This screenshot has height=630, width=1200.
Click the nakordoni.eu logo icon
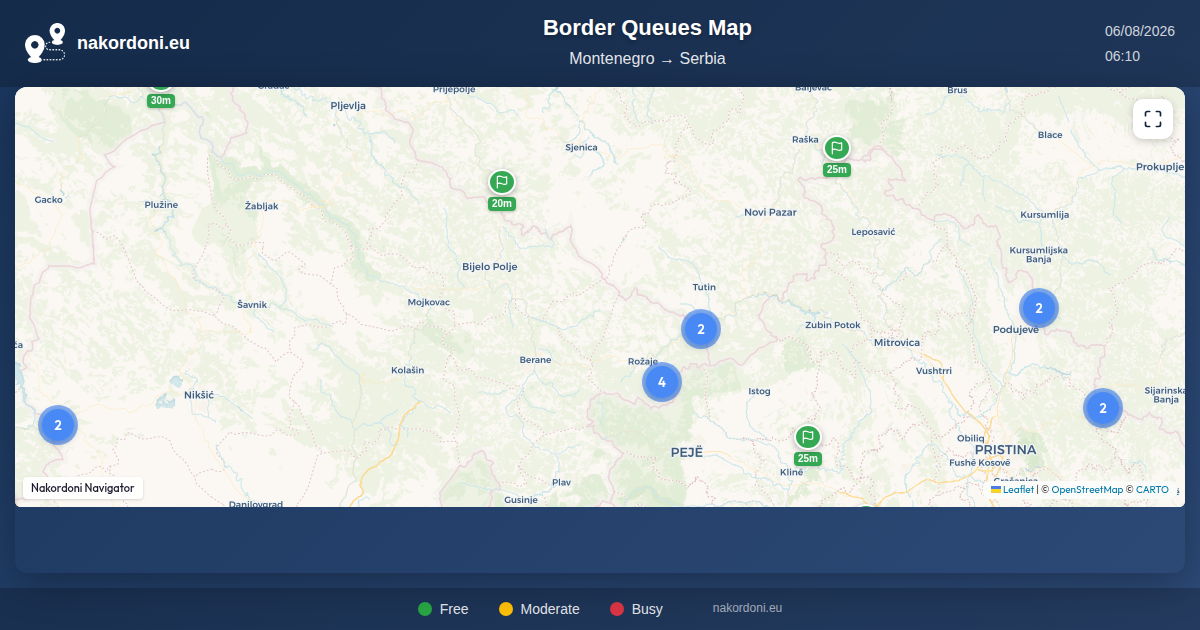click(45, 43)
